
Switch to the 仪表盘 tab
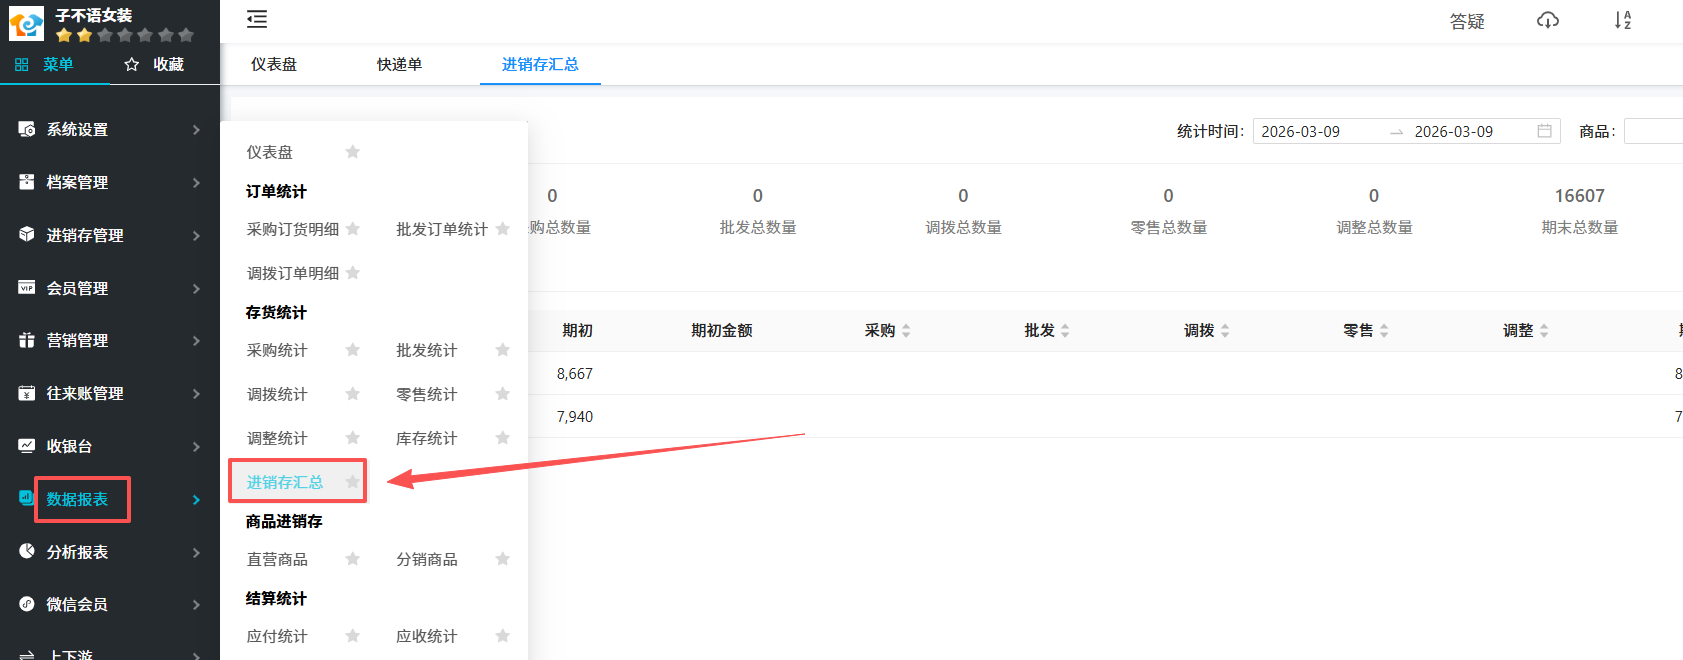pyautogui.click(x=274, y=64)
